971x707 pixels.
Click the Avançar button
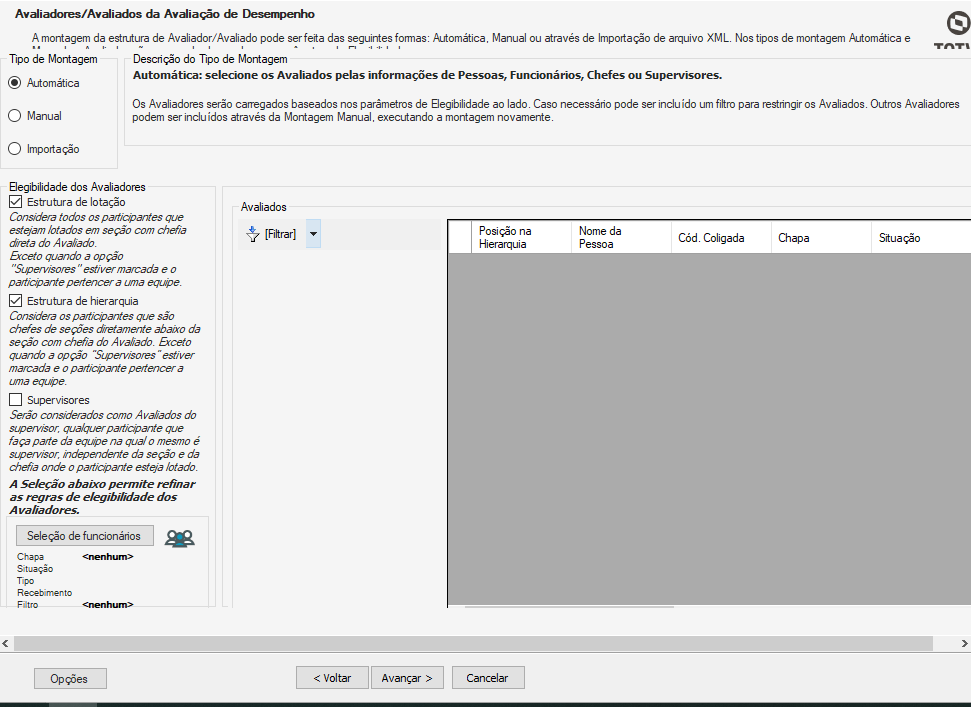coord(407,678)
